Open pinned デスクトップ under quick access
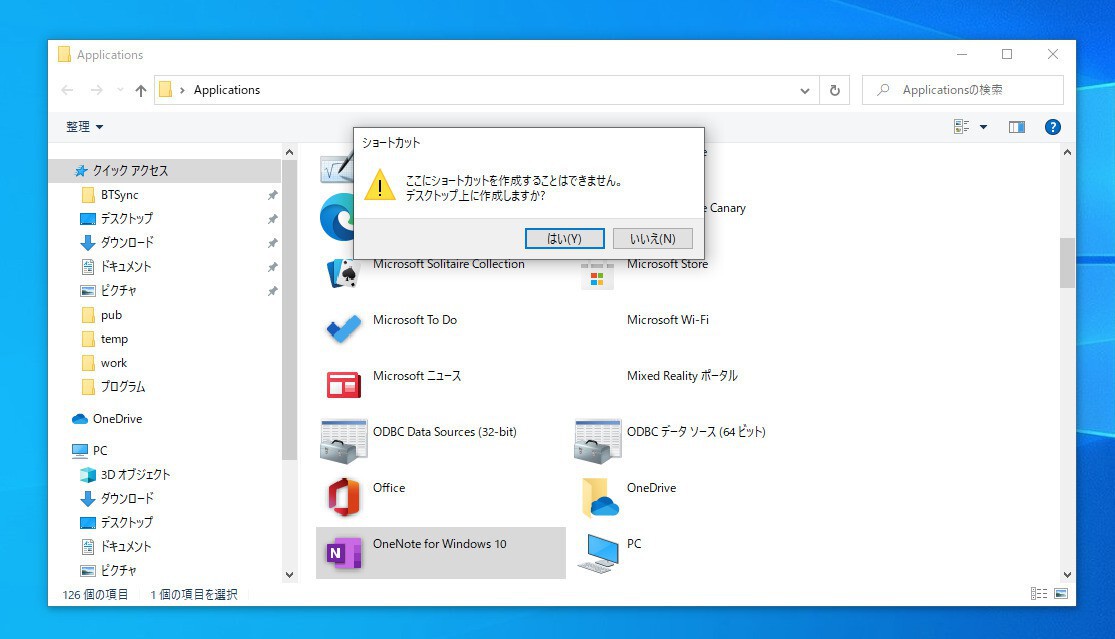The width and height of the screenshot is (1115, 639). click(127, 219)
